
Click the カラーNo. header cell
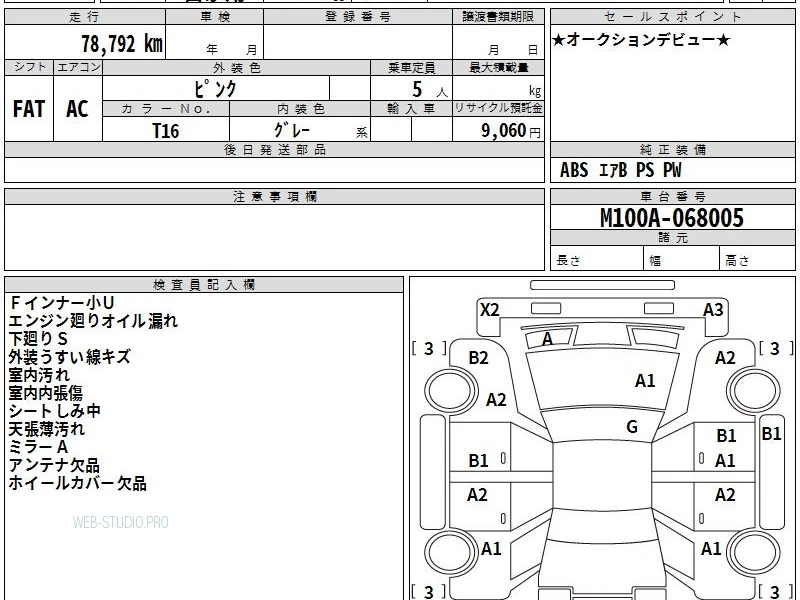pyautogui.click(x=166, y=109)
